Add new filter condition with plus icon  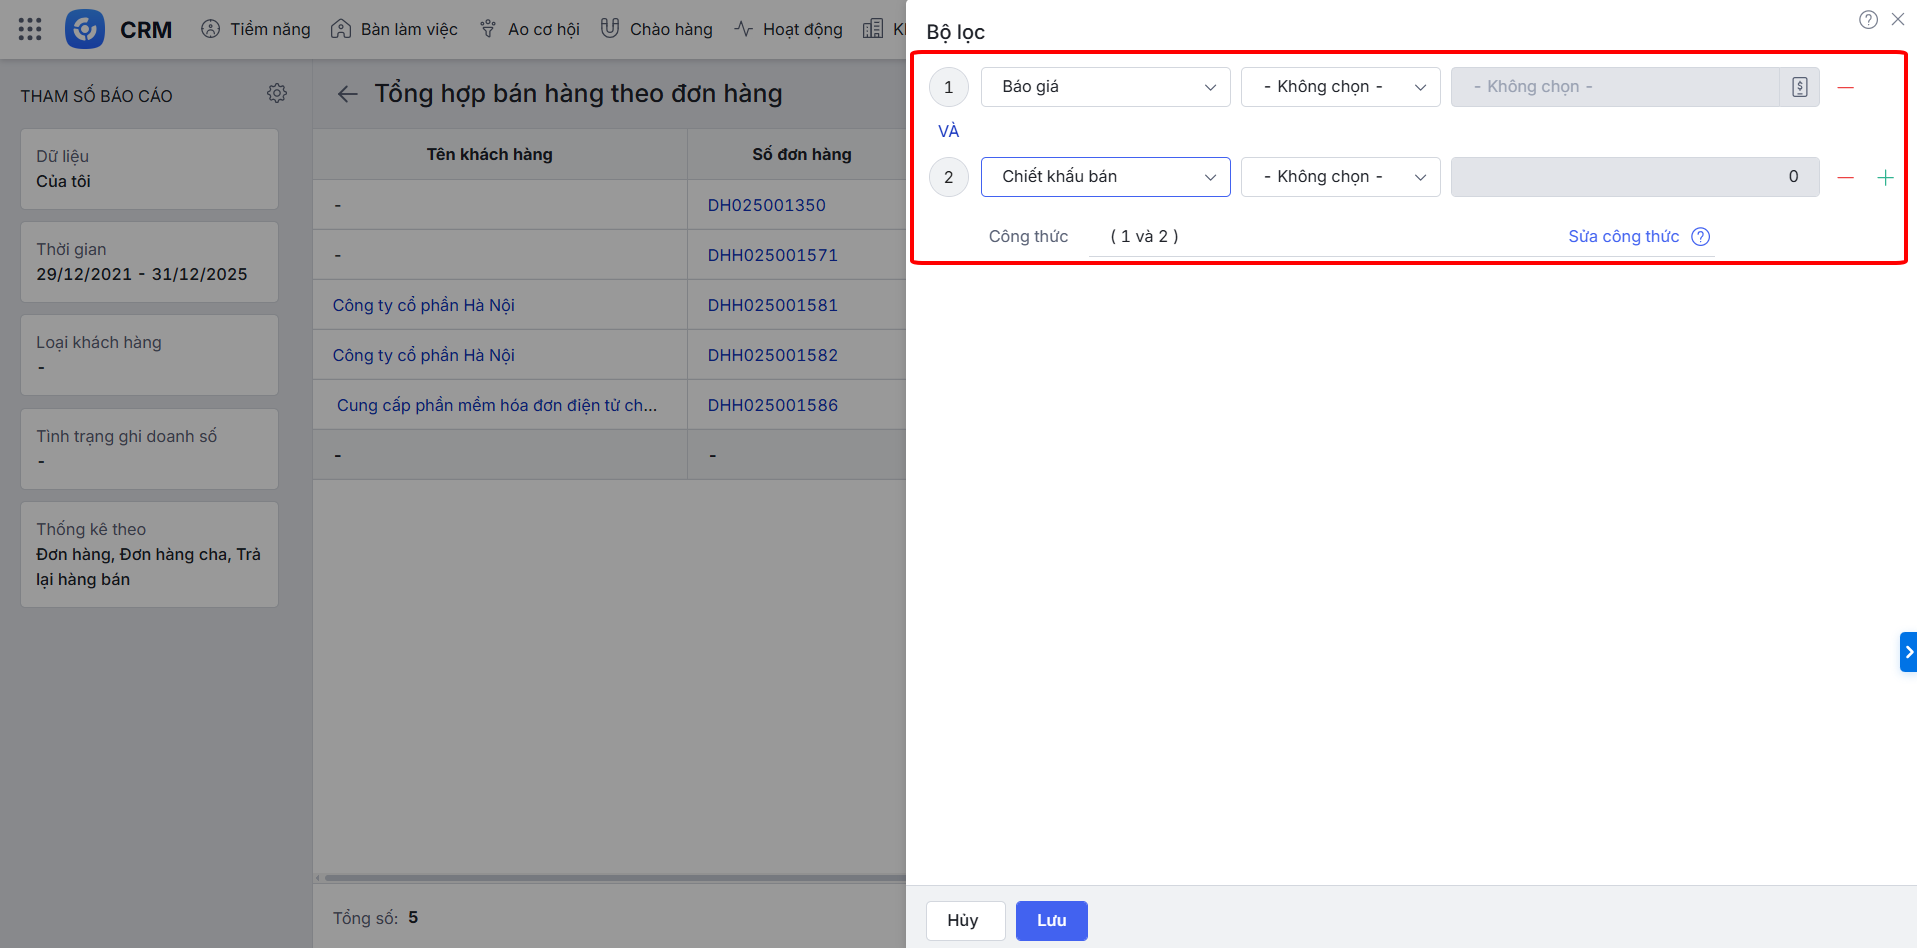[x=1885, y=178]
